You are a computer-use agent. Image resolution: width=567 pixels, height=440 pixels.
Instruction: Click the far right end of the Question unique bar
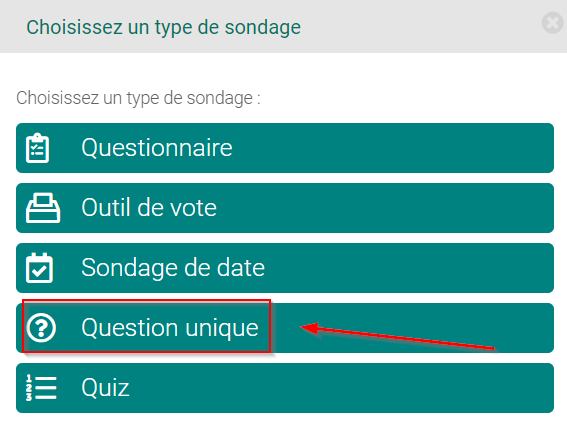click(528, 328)
